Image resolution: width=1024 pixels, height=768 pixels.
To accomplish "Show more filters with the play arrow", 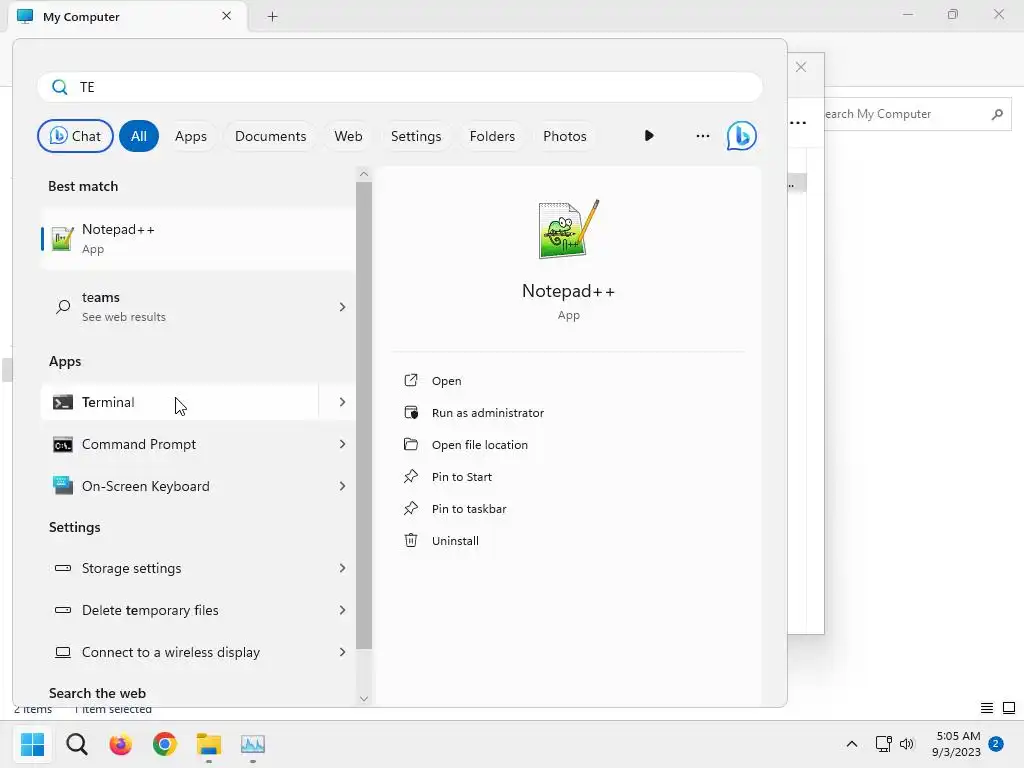I will (648, 136).
